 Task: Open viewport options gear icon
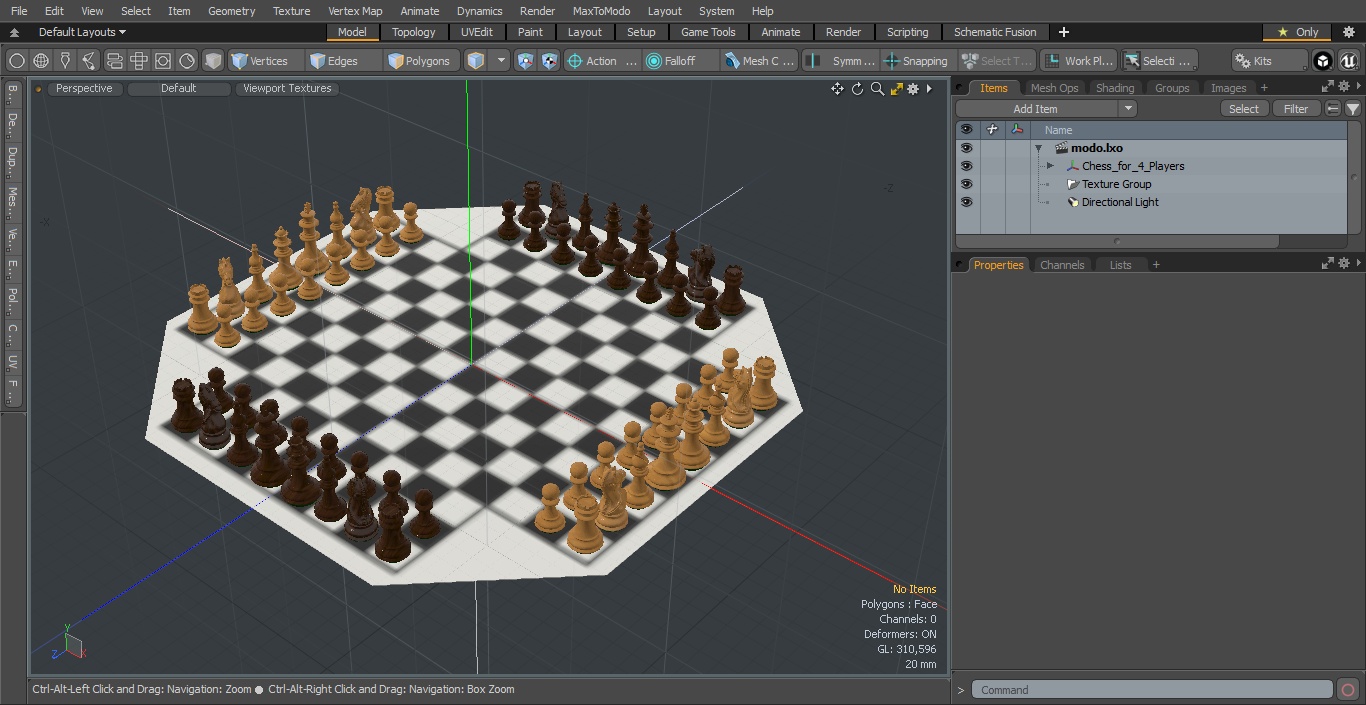913,89
